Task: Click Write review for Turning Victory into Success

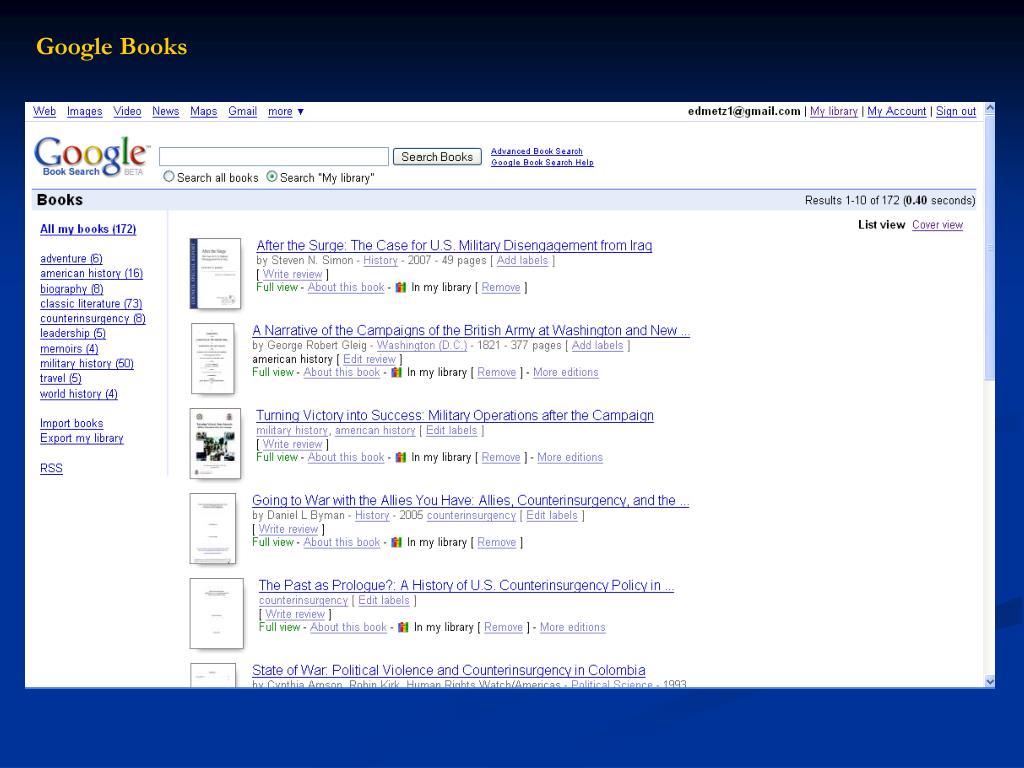Action: (293, 444)
